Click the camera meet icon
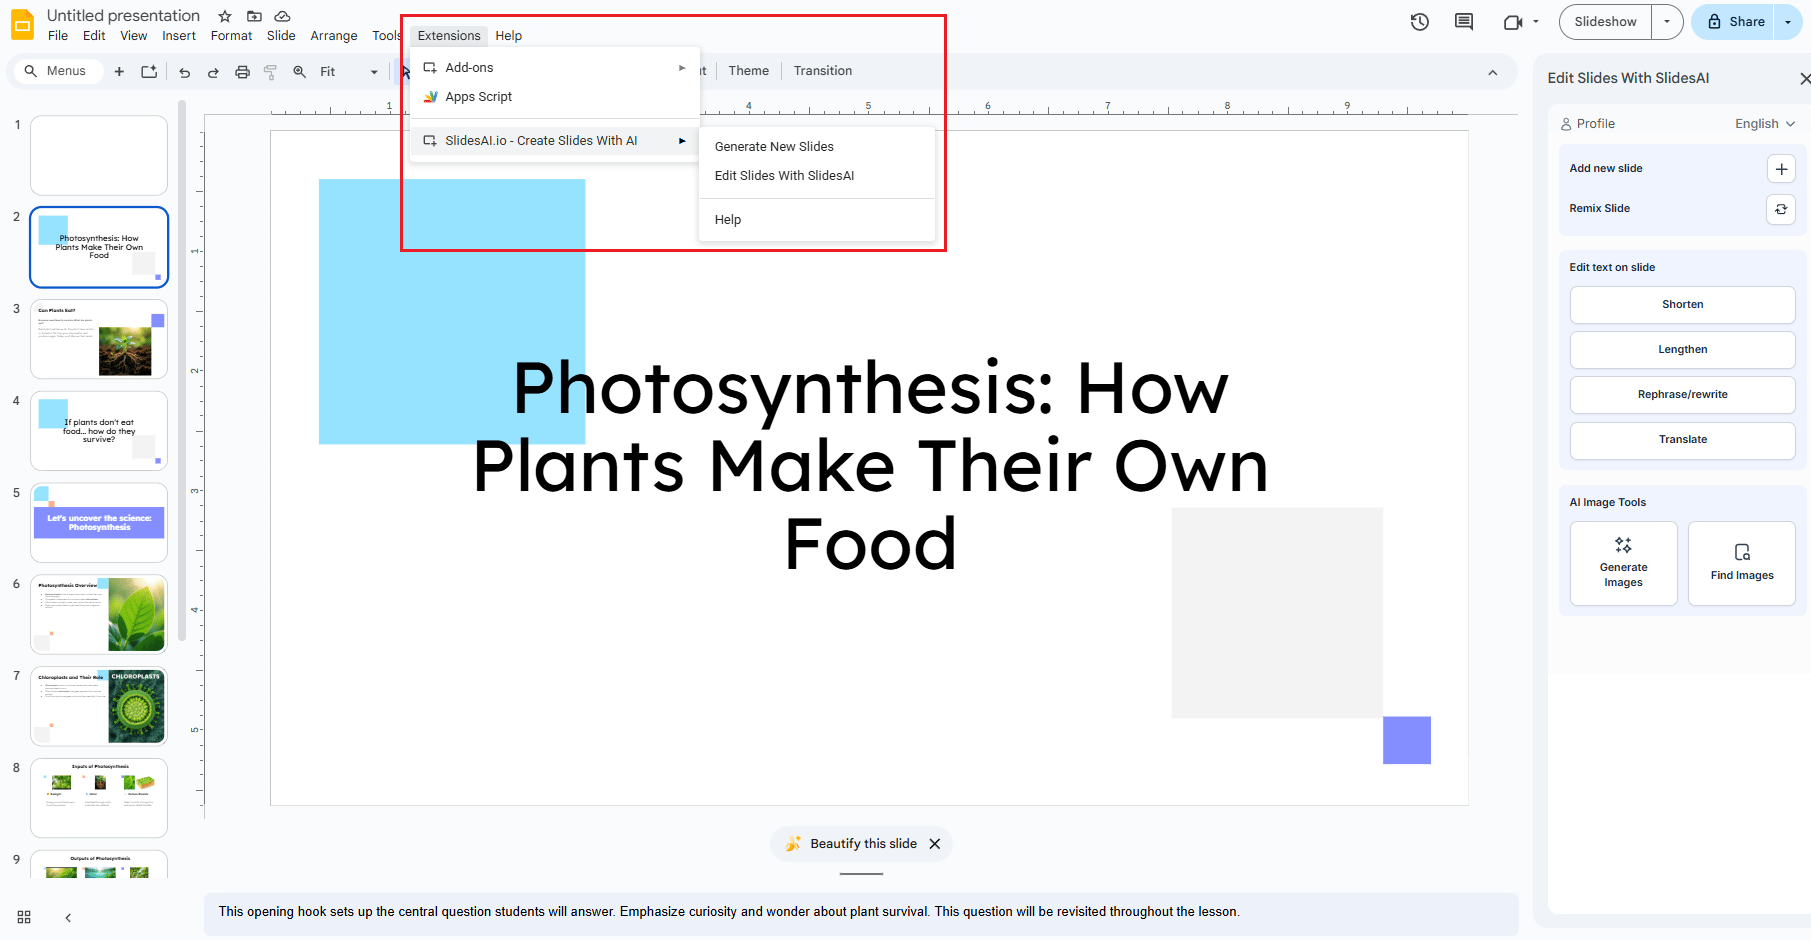This screenshot has width=1811, height=940. [x=1512, y=22]
